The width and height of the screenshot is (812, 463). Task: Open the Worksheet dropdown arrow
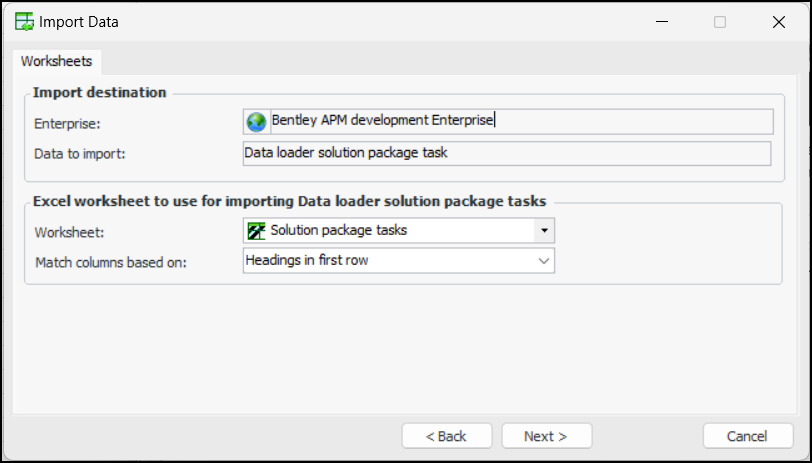[544, 230]
